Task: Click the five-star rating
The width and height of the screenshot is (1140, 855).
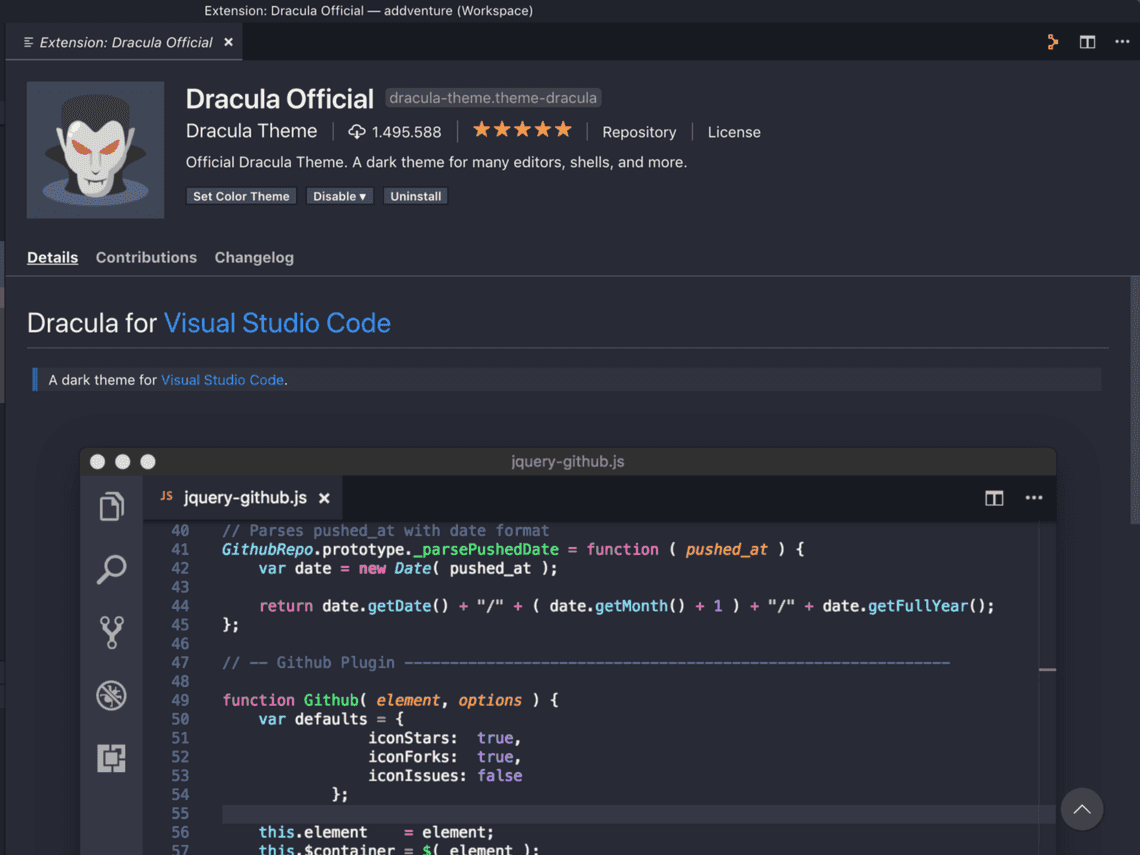Action: pyautogui.click(x=522, y=131)
